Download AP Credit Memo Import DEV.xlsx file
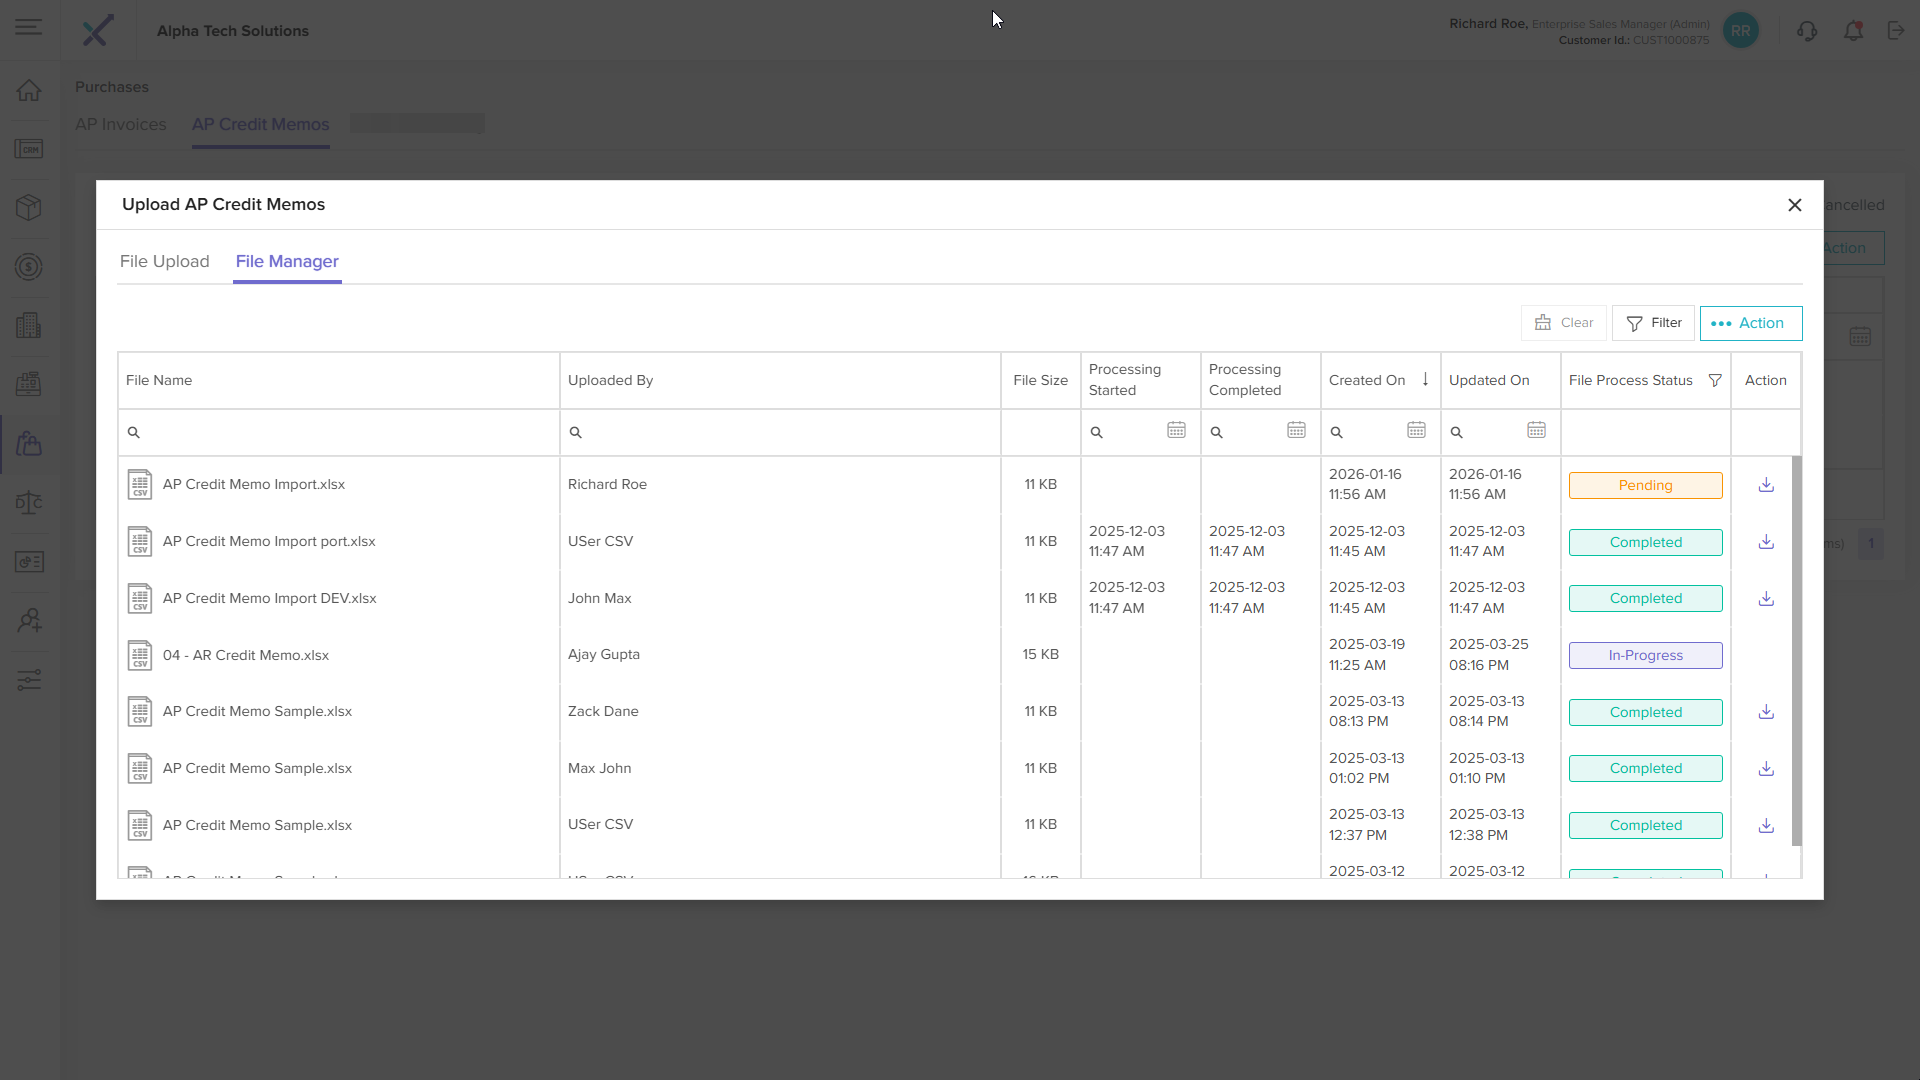Viewport: 1920px width, 1080px height. click(x=1766, y=599)
